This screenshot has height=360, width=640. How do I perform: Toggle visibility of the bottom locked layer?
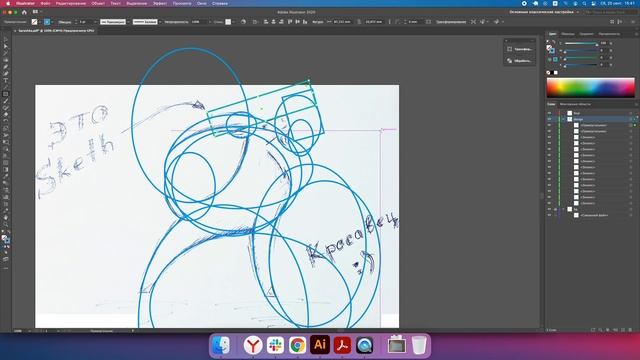point(549,209)
